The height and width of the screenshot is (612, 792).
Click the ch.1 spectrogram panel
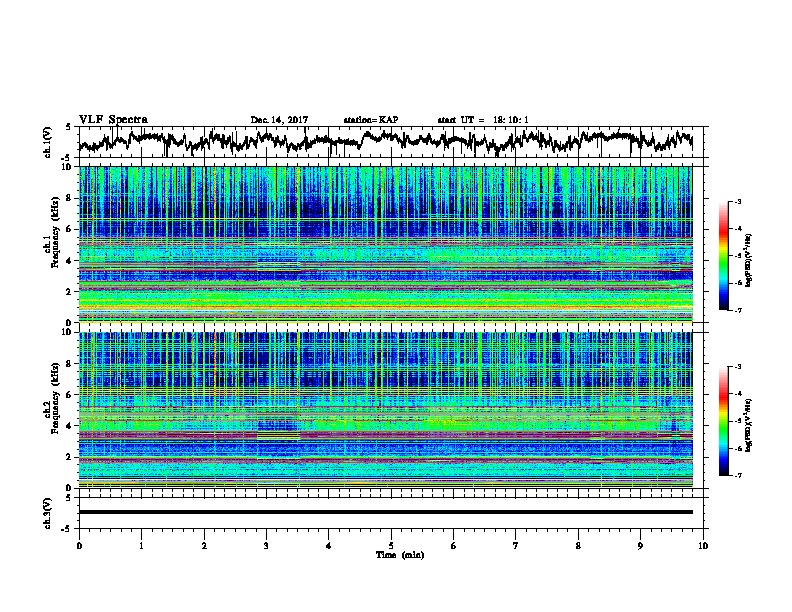tap(385, 244)
